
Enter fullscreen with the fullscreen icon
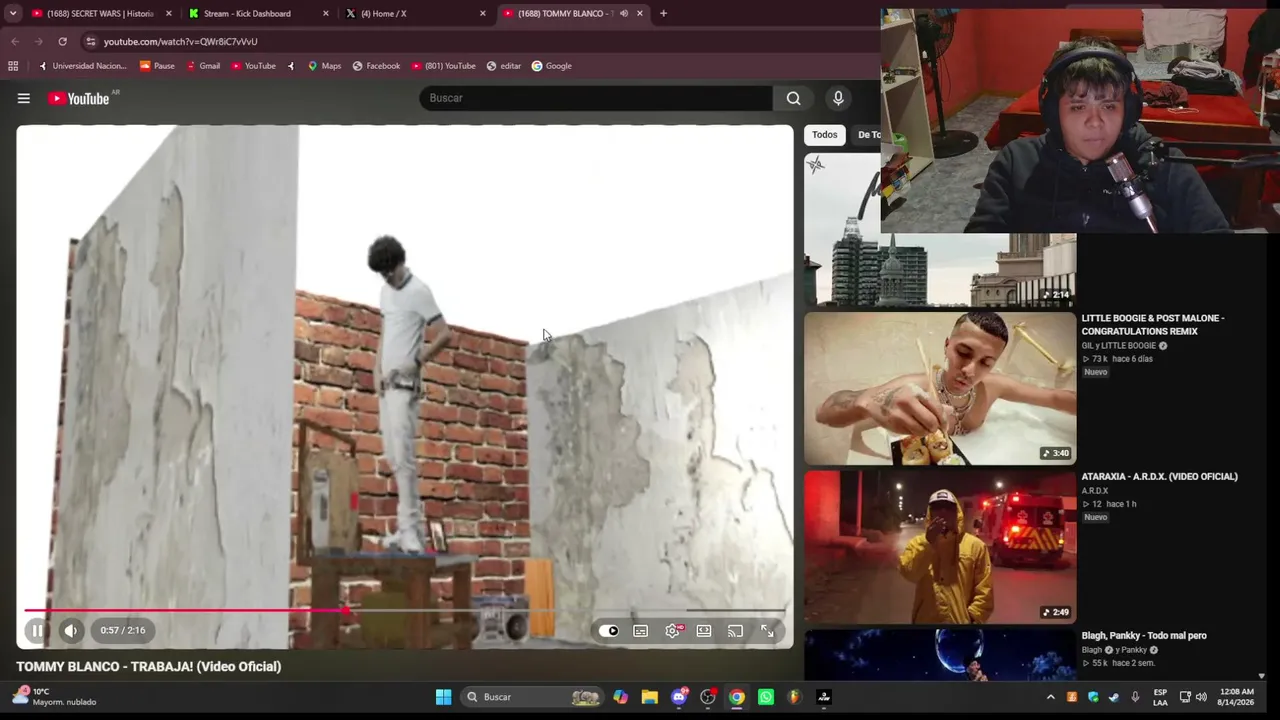point(768,631)
